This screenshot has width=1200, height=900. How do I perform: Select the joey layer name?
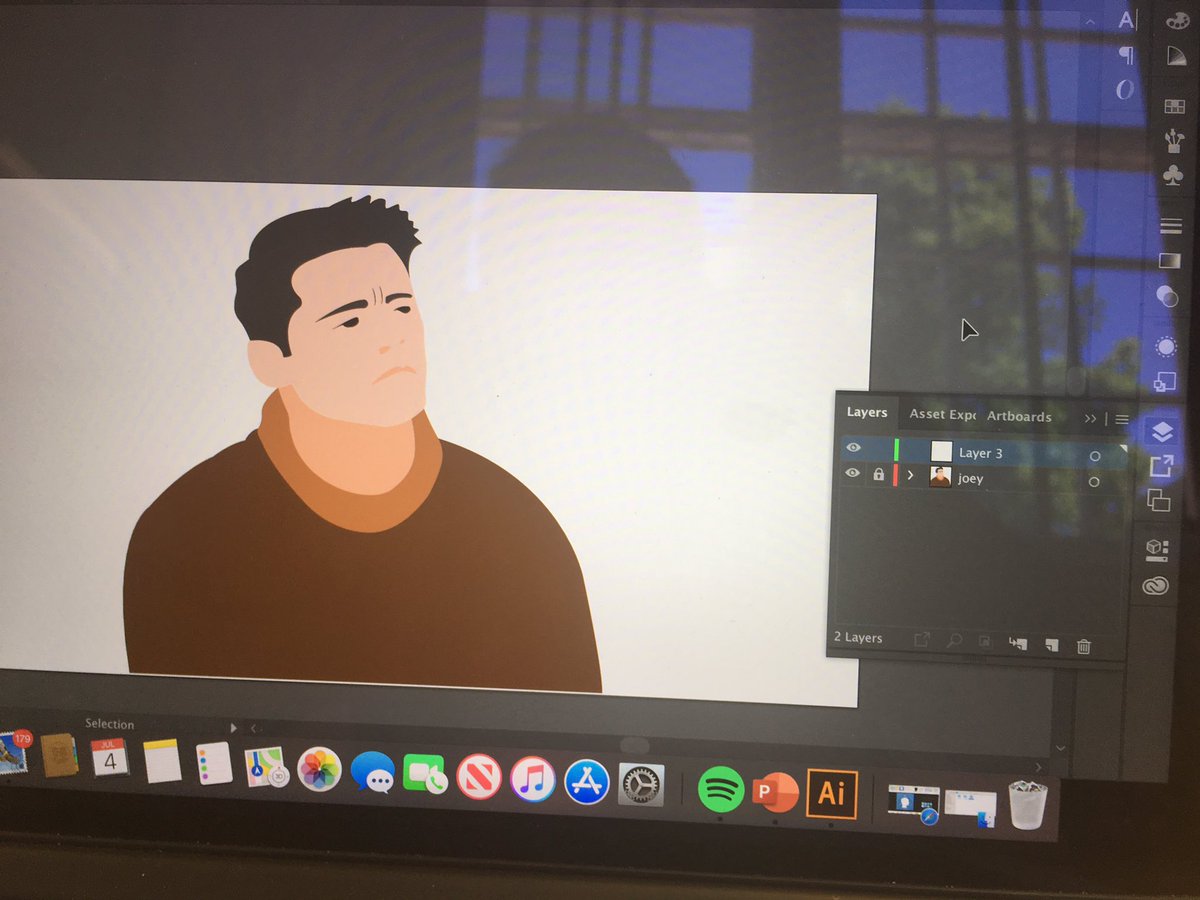click(x=970, y=478)
